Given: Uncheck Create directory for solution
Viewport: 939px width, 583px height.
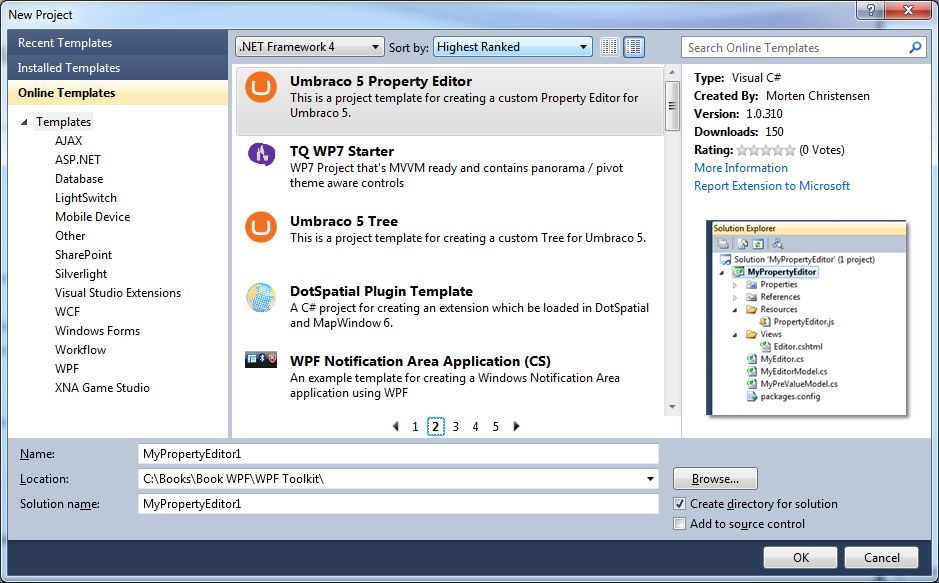Looking at the screenshot, I should point(679,504).
